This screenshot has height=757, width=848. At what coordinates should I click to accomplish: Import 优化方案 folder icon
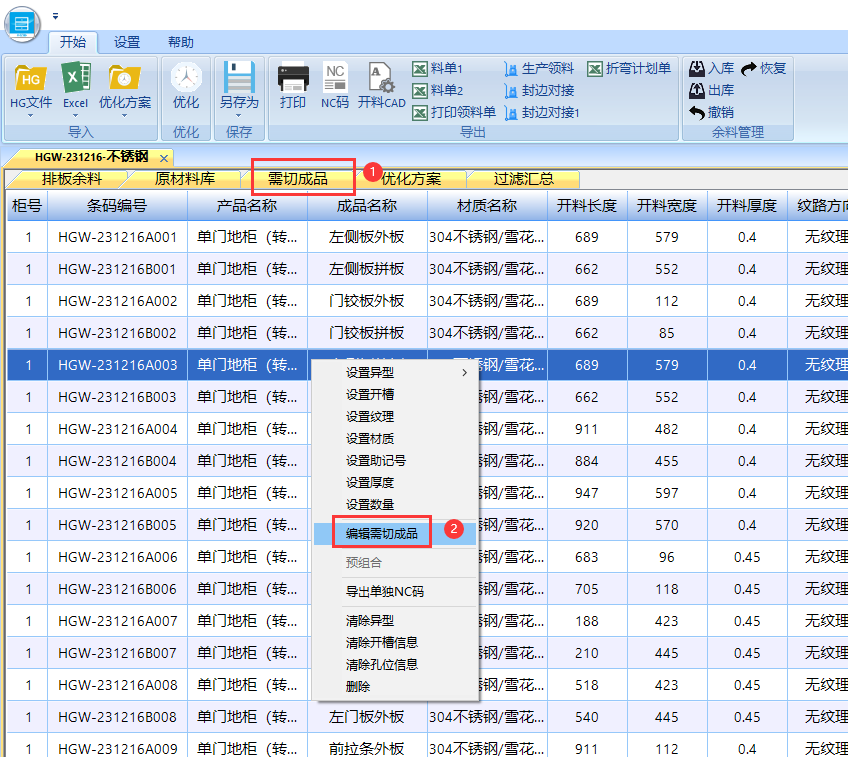pyautogui.click(x=124, y=78)
